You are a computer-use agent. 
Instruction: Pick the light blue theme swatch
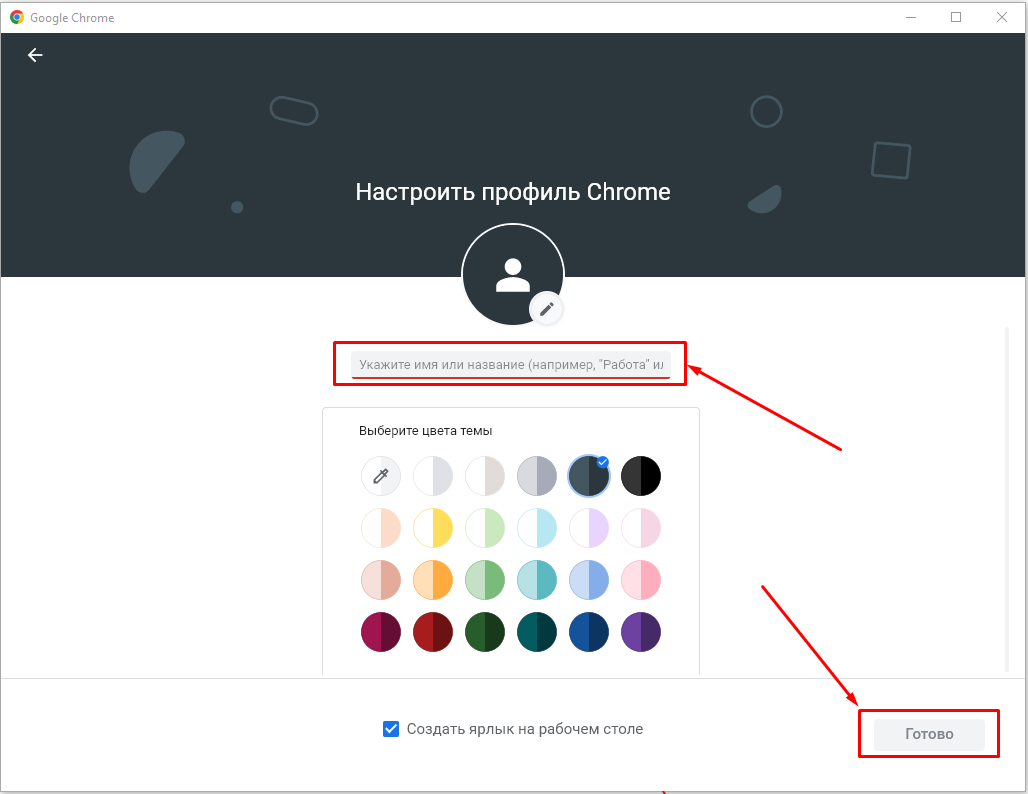pos(589,580)
